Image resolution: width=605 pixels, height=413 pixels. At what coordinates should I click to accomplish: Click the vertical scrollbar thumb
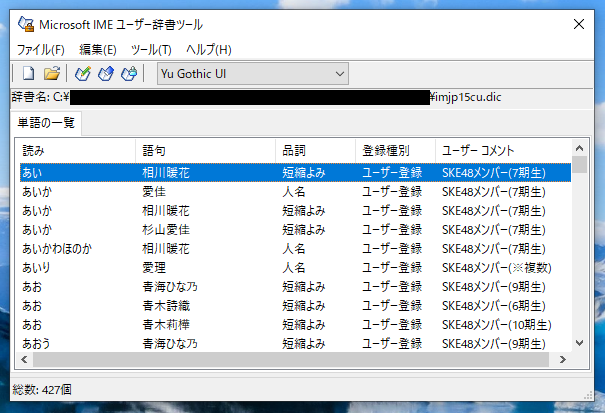pos(580,164)
